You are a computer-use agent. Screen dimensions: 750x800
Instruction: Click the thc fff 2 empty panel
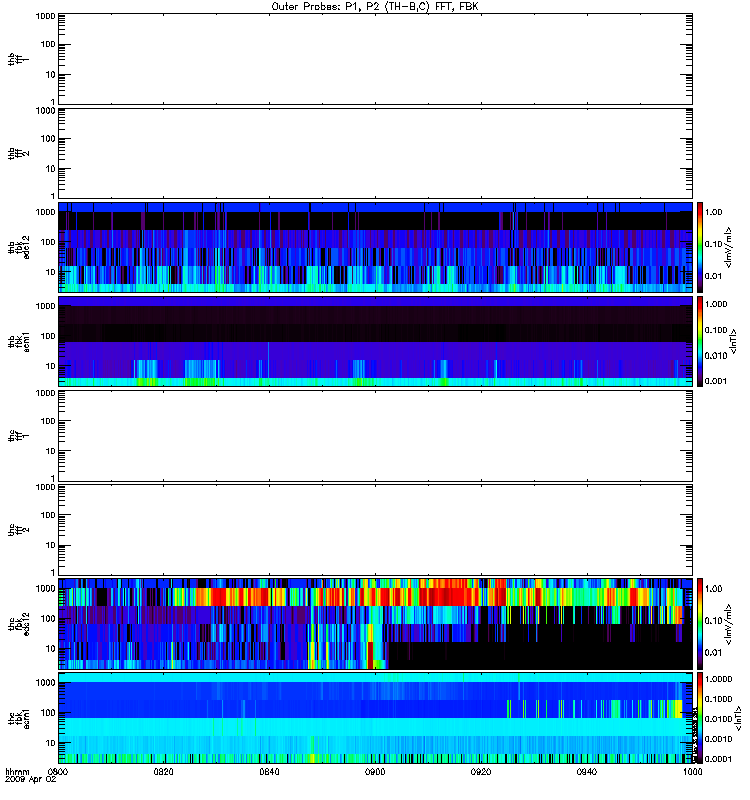tap(375, 530)
